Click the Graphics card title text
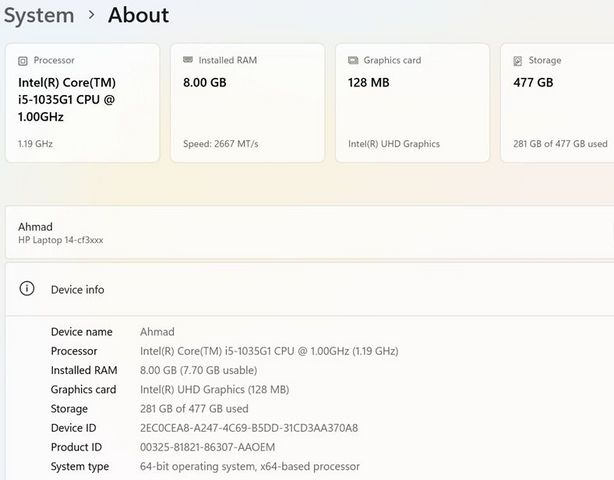Image resolution: width=614 pixels, height=480 pixels. tap(392, 60)
